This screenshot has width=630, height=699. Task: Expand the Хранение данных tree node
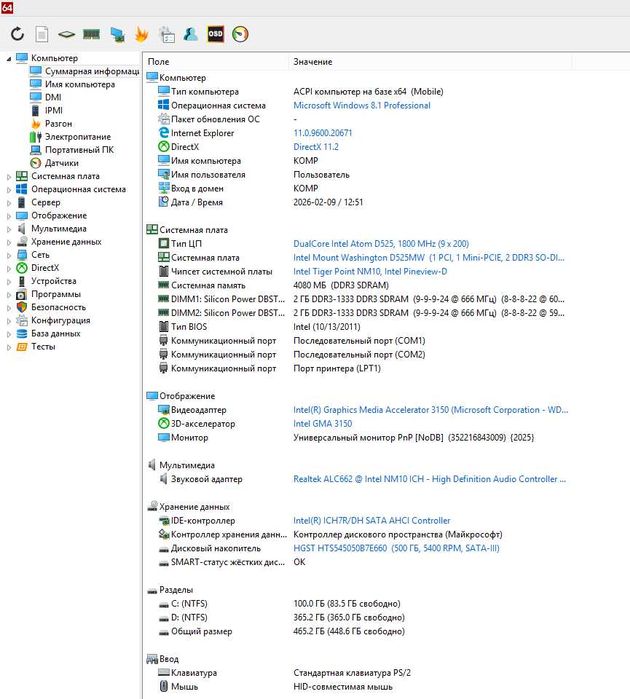pos(8,242)
